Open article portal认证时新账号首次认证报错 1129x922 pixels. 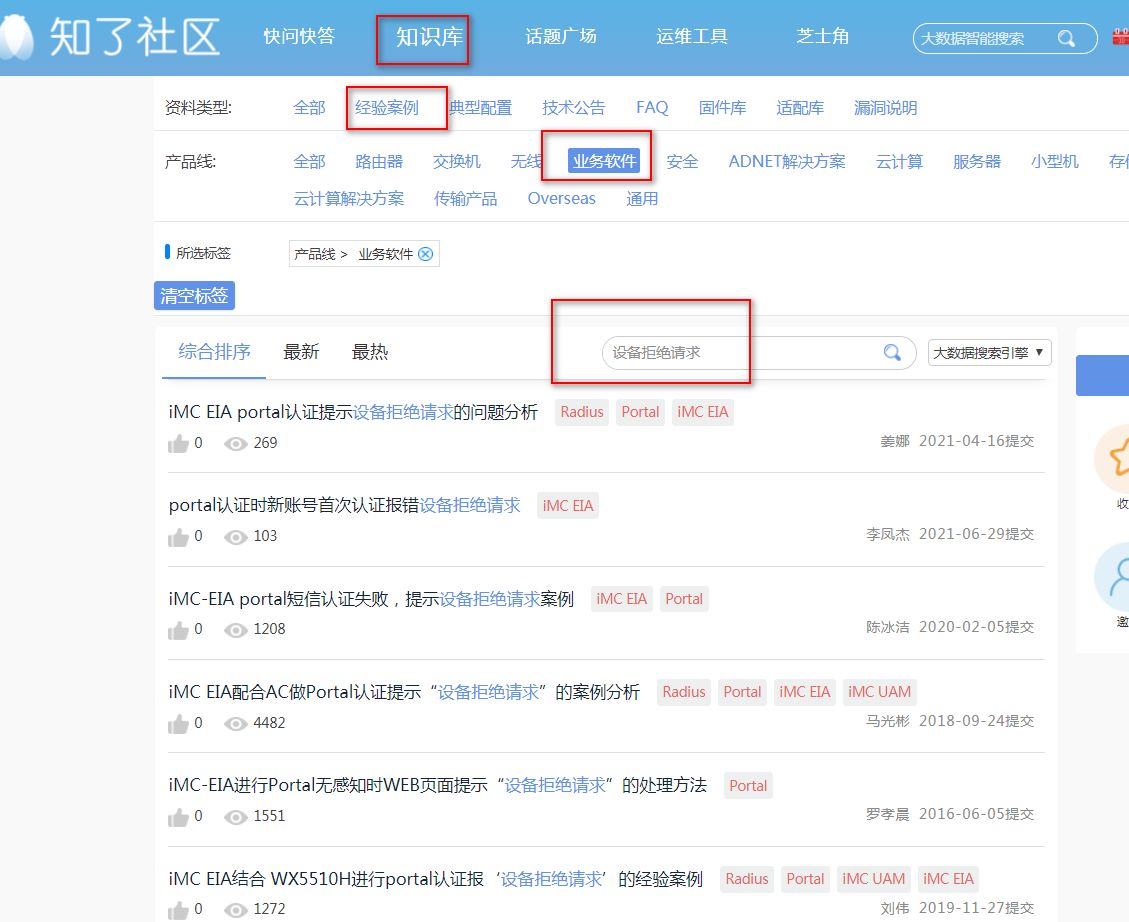[x=344, y=505]
